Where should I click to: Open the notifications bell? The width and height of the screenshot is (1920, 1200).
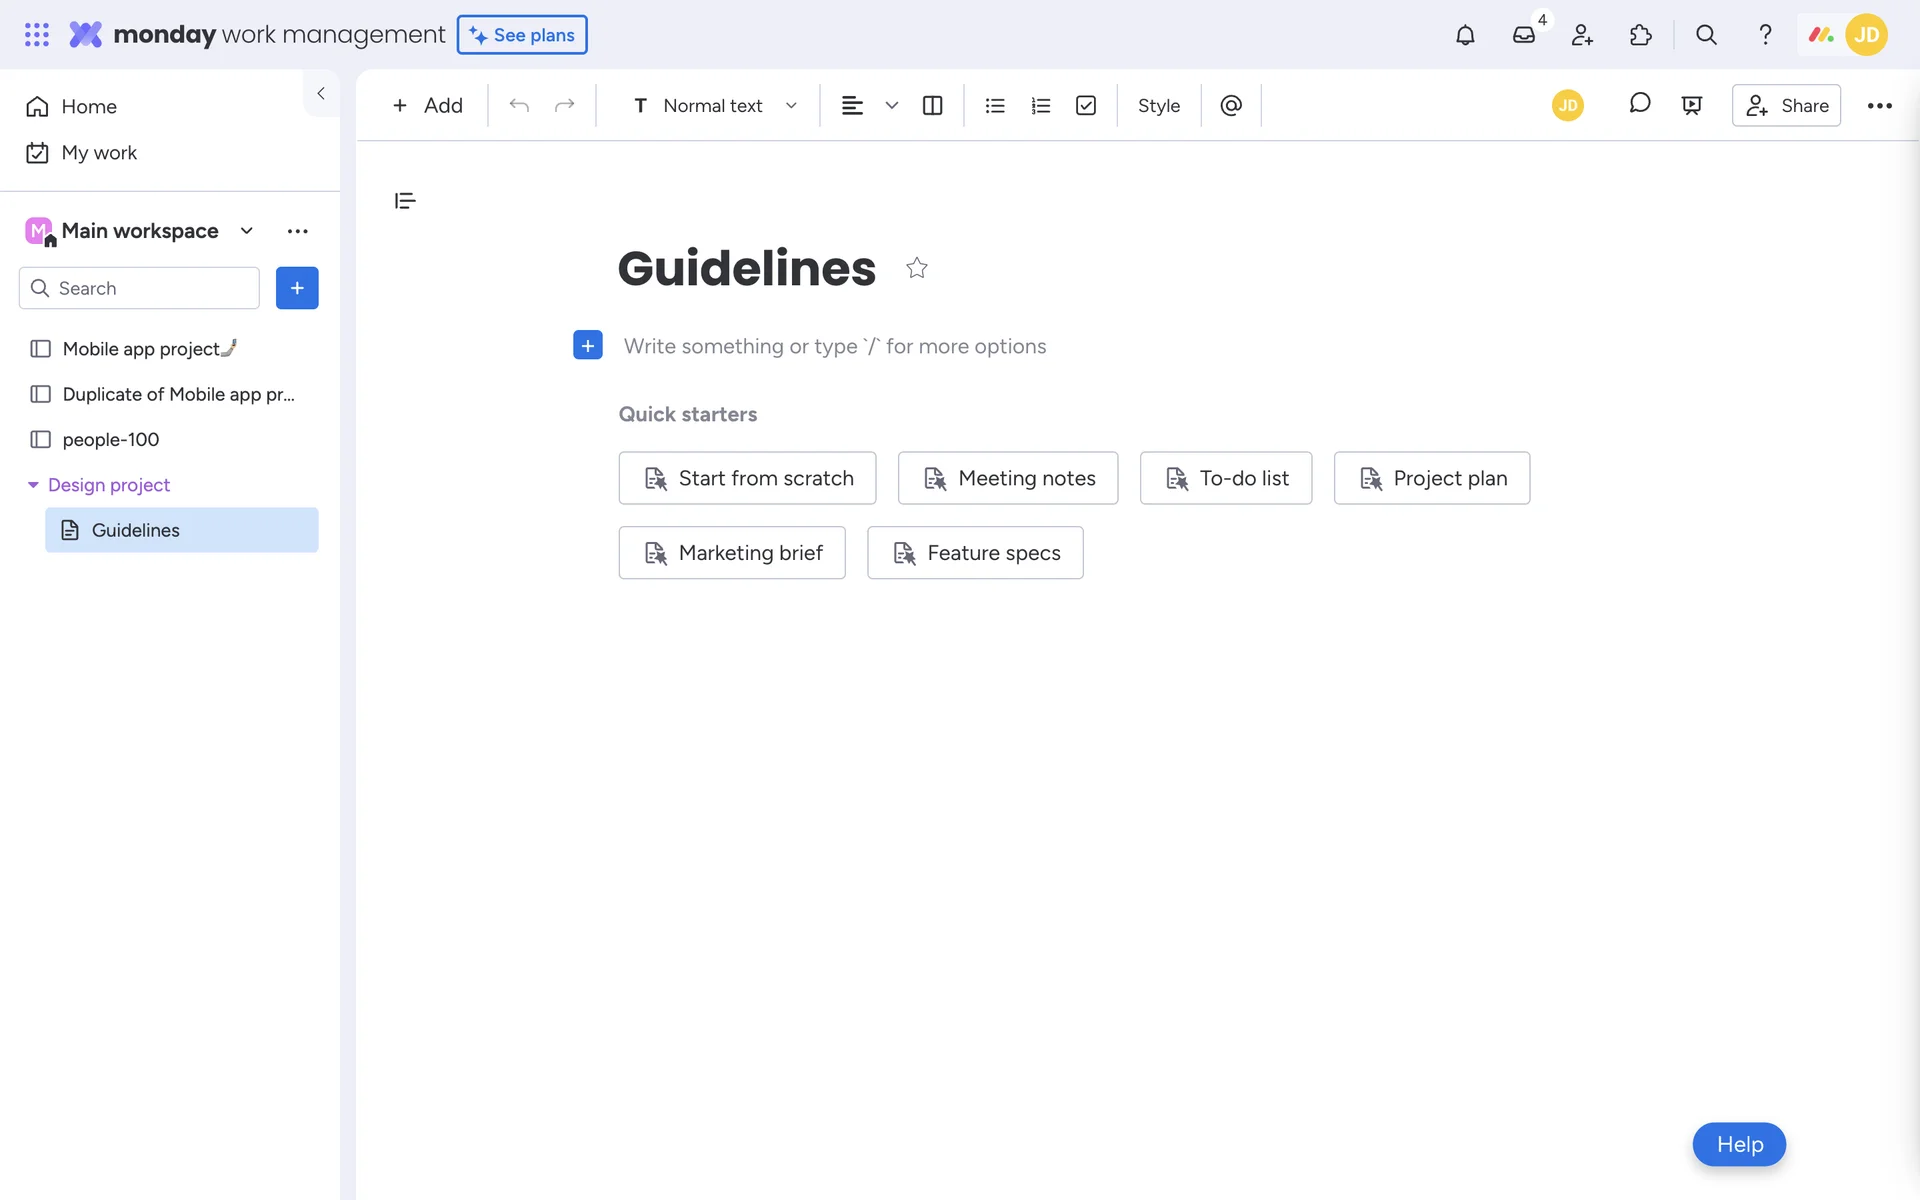(1465, 35)
